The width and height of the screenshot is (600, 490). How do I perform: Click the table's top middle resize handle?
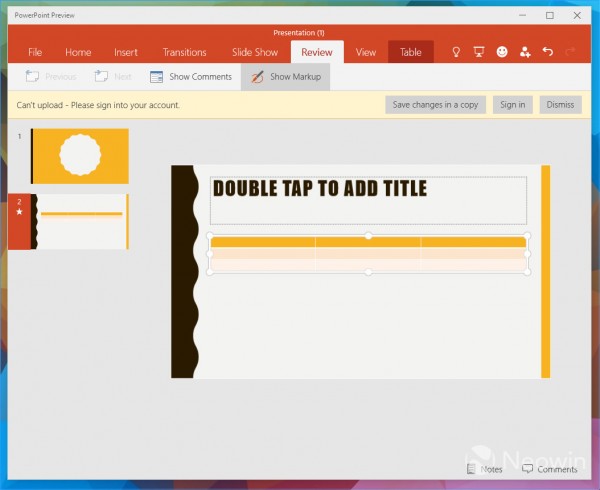[368, 236]
